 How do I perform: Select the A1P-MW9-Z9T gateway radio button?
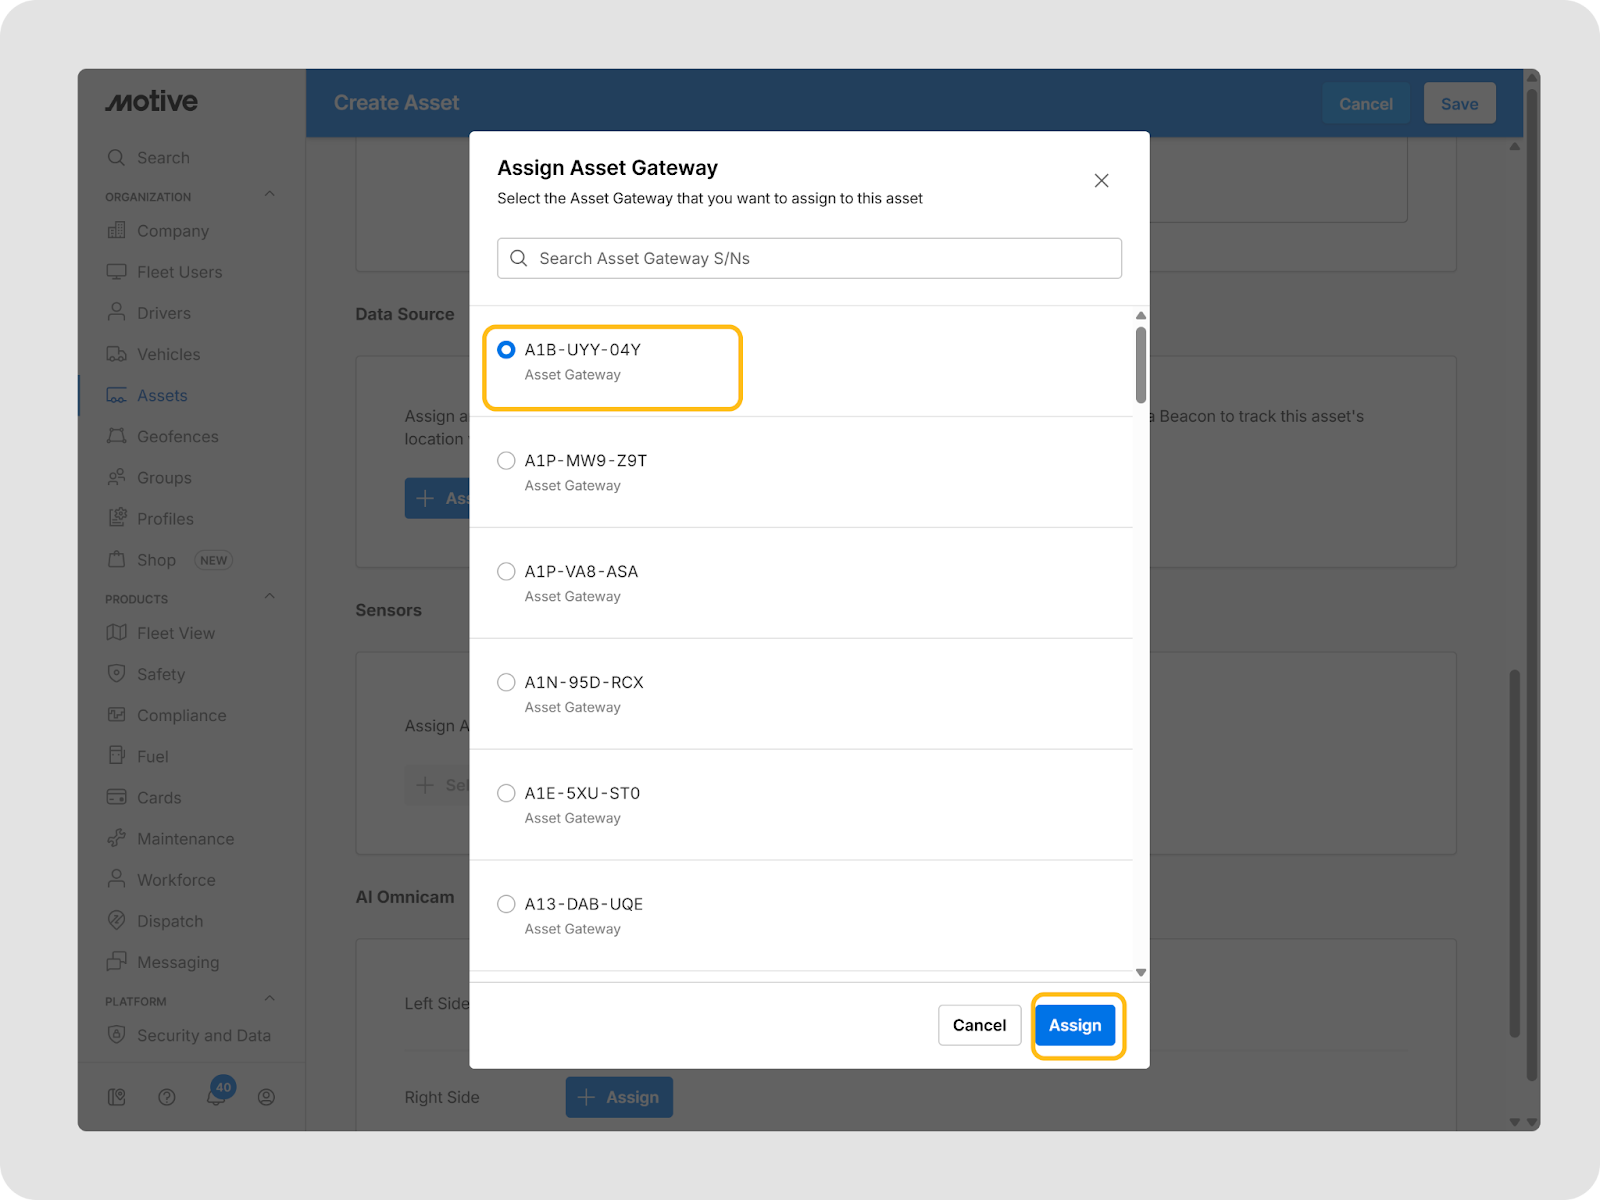tap(507, 461)
